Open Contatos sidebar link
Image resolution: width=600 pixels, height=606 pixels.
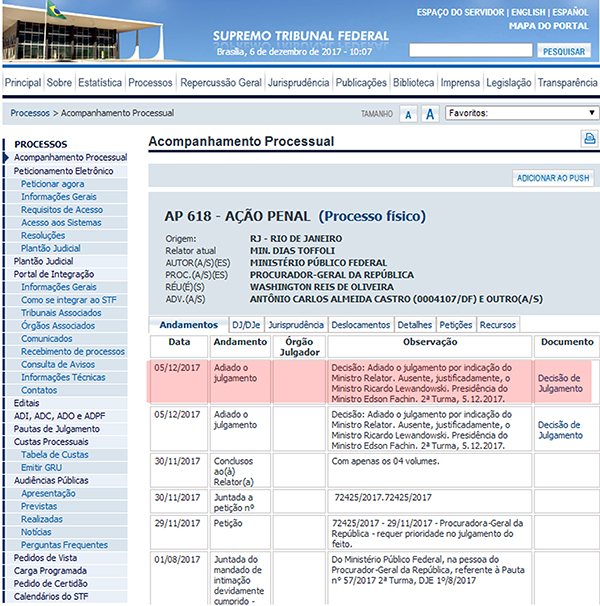39,390
